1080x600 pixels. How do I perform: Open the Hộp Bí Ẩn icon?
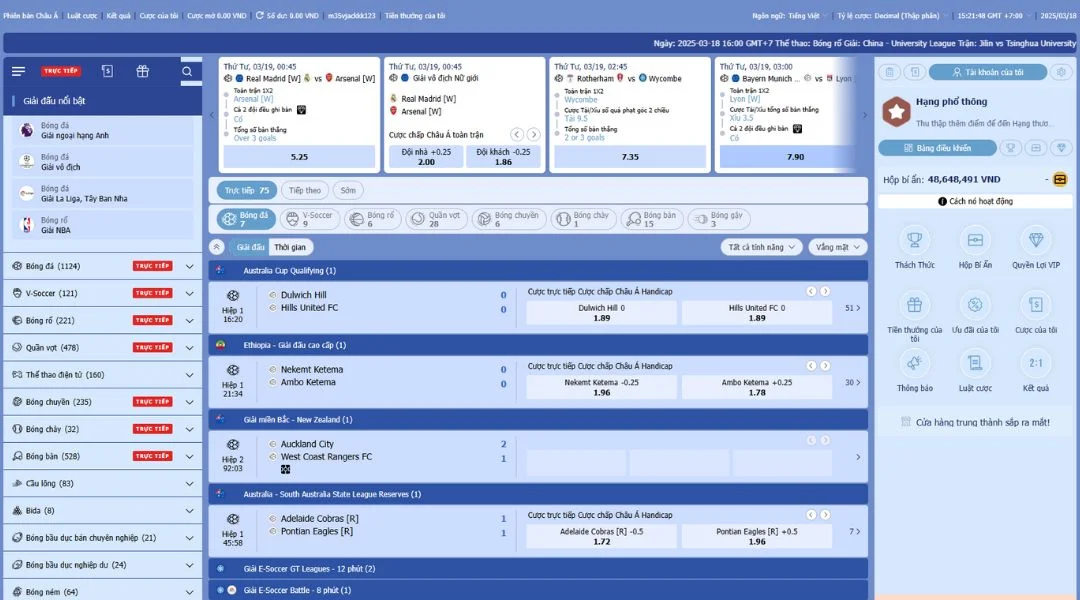pyautogui.click(x=975, y=240)
